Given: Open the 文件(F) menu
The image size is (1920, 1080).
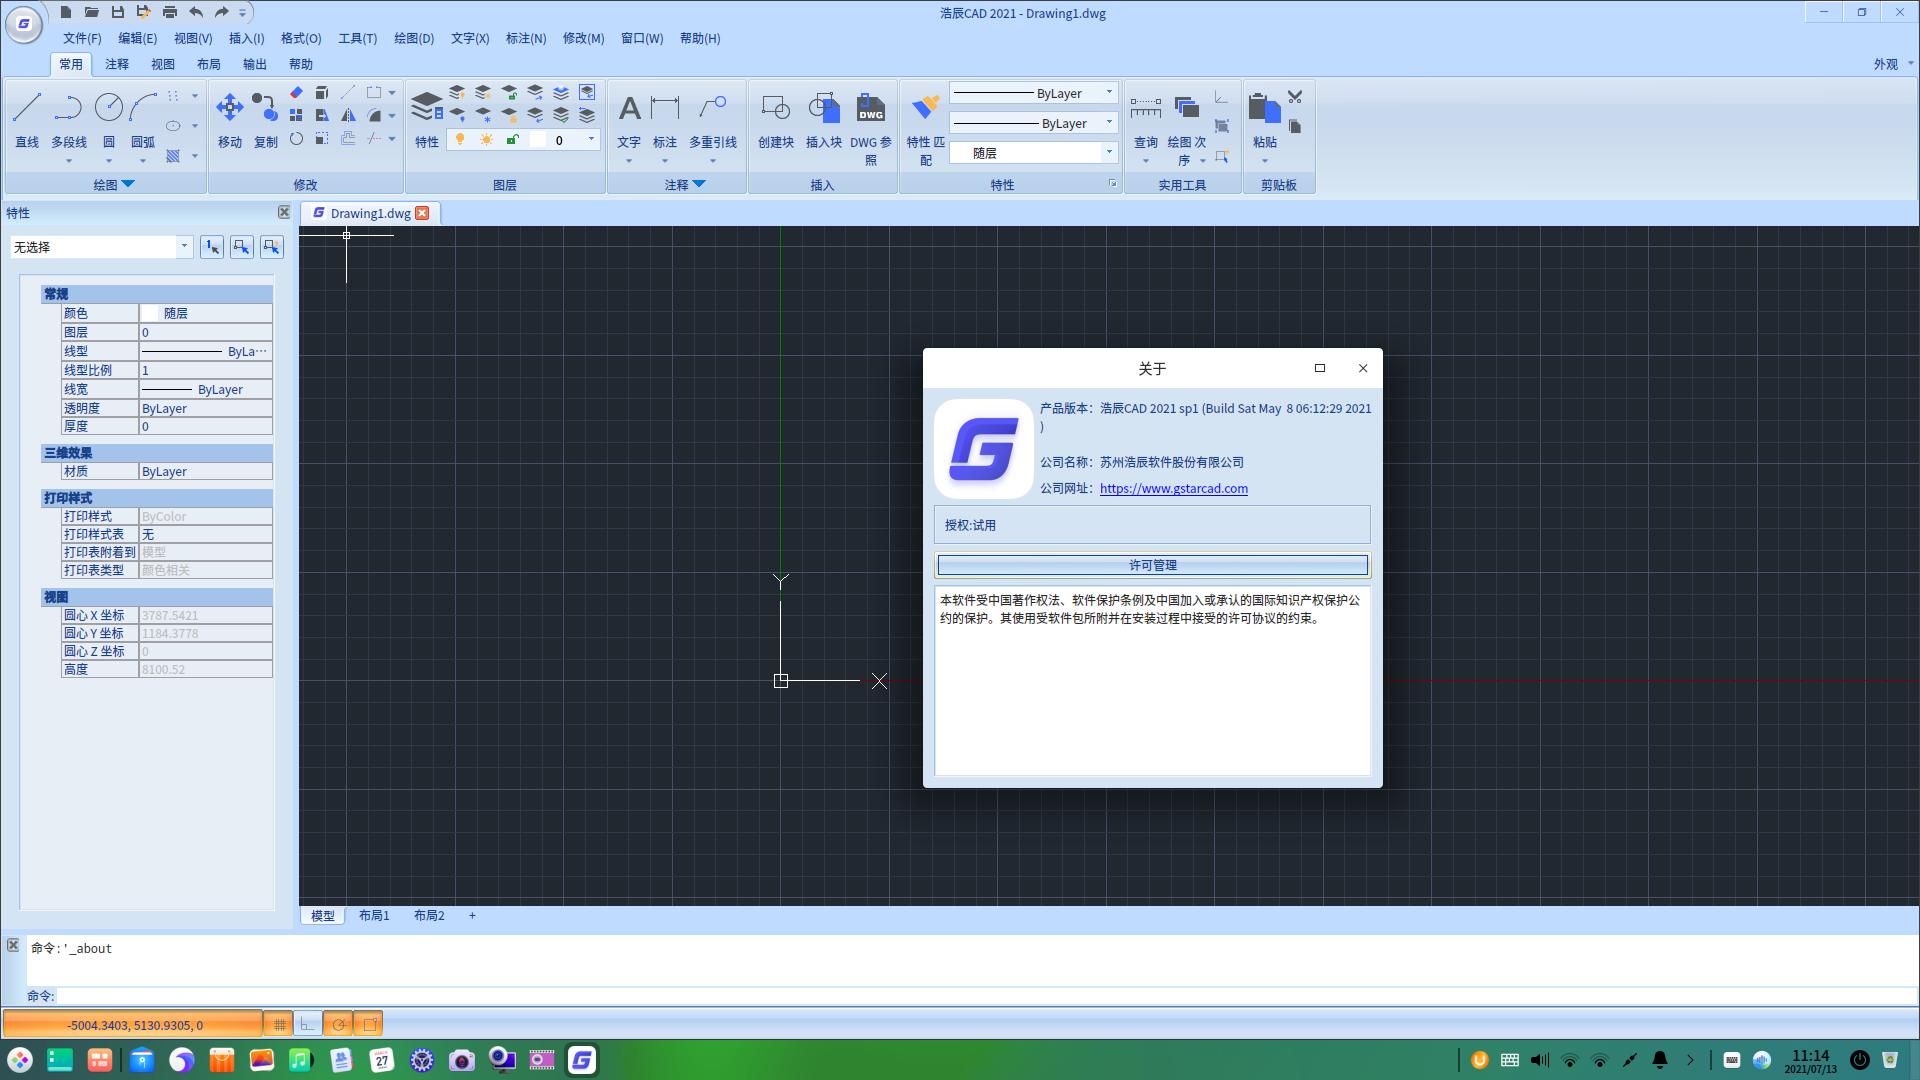Looking at the screenshot, I should tap(82, 38).
